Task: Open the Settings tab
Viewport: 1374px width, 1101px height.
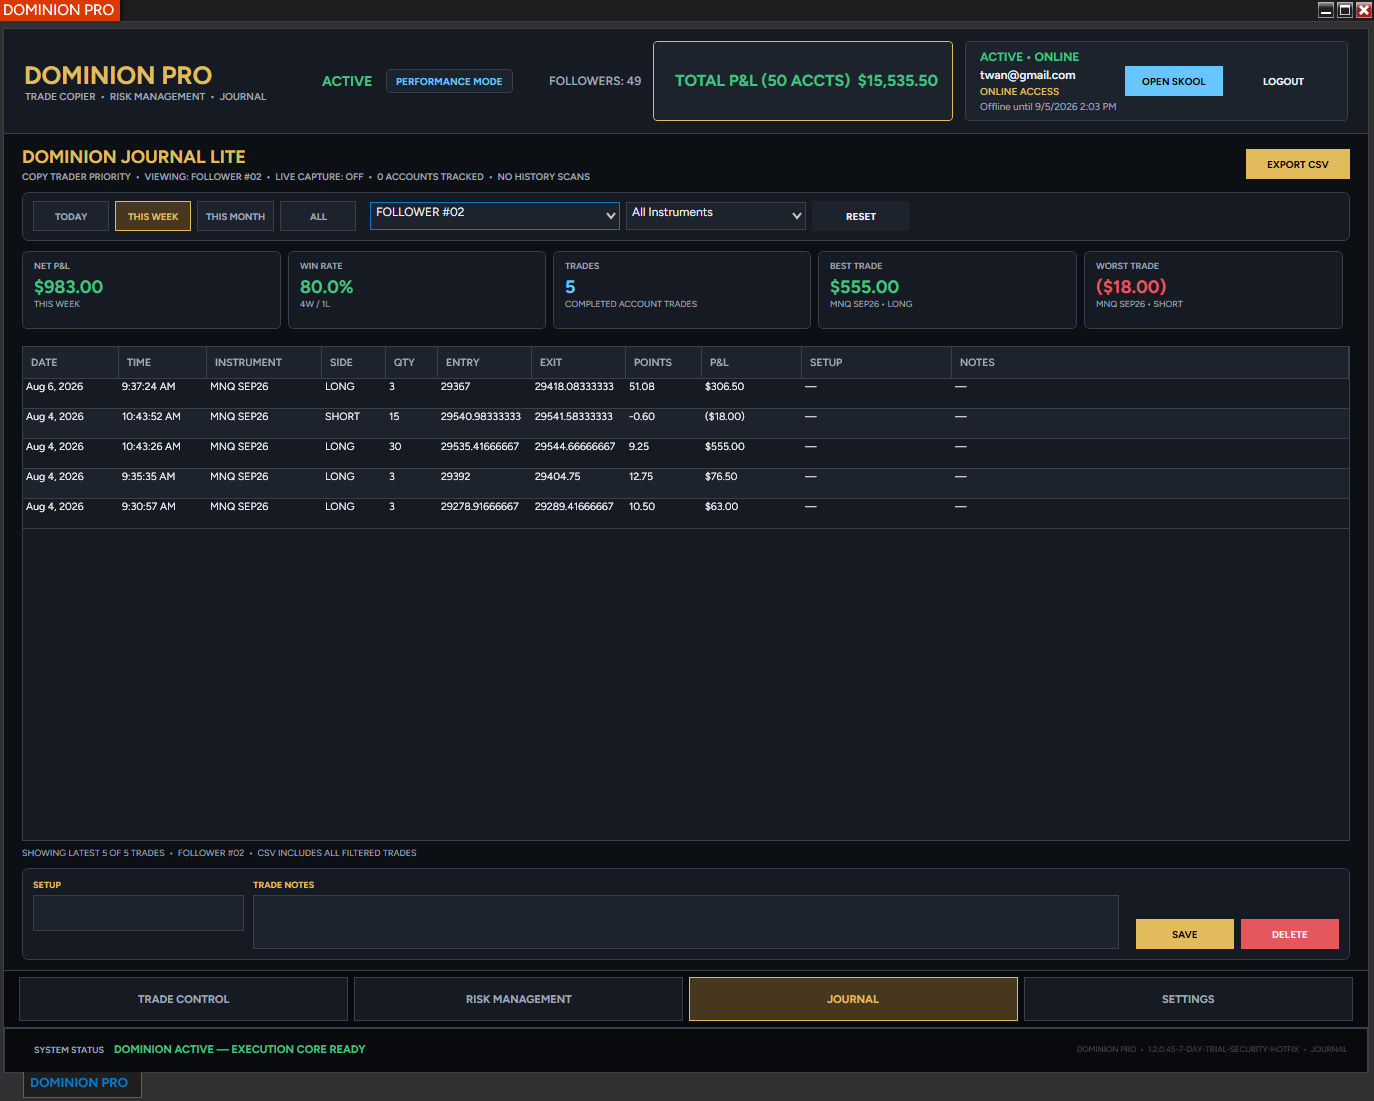Action: point(1188,999)
